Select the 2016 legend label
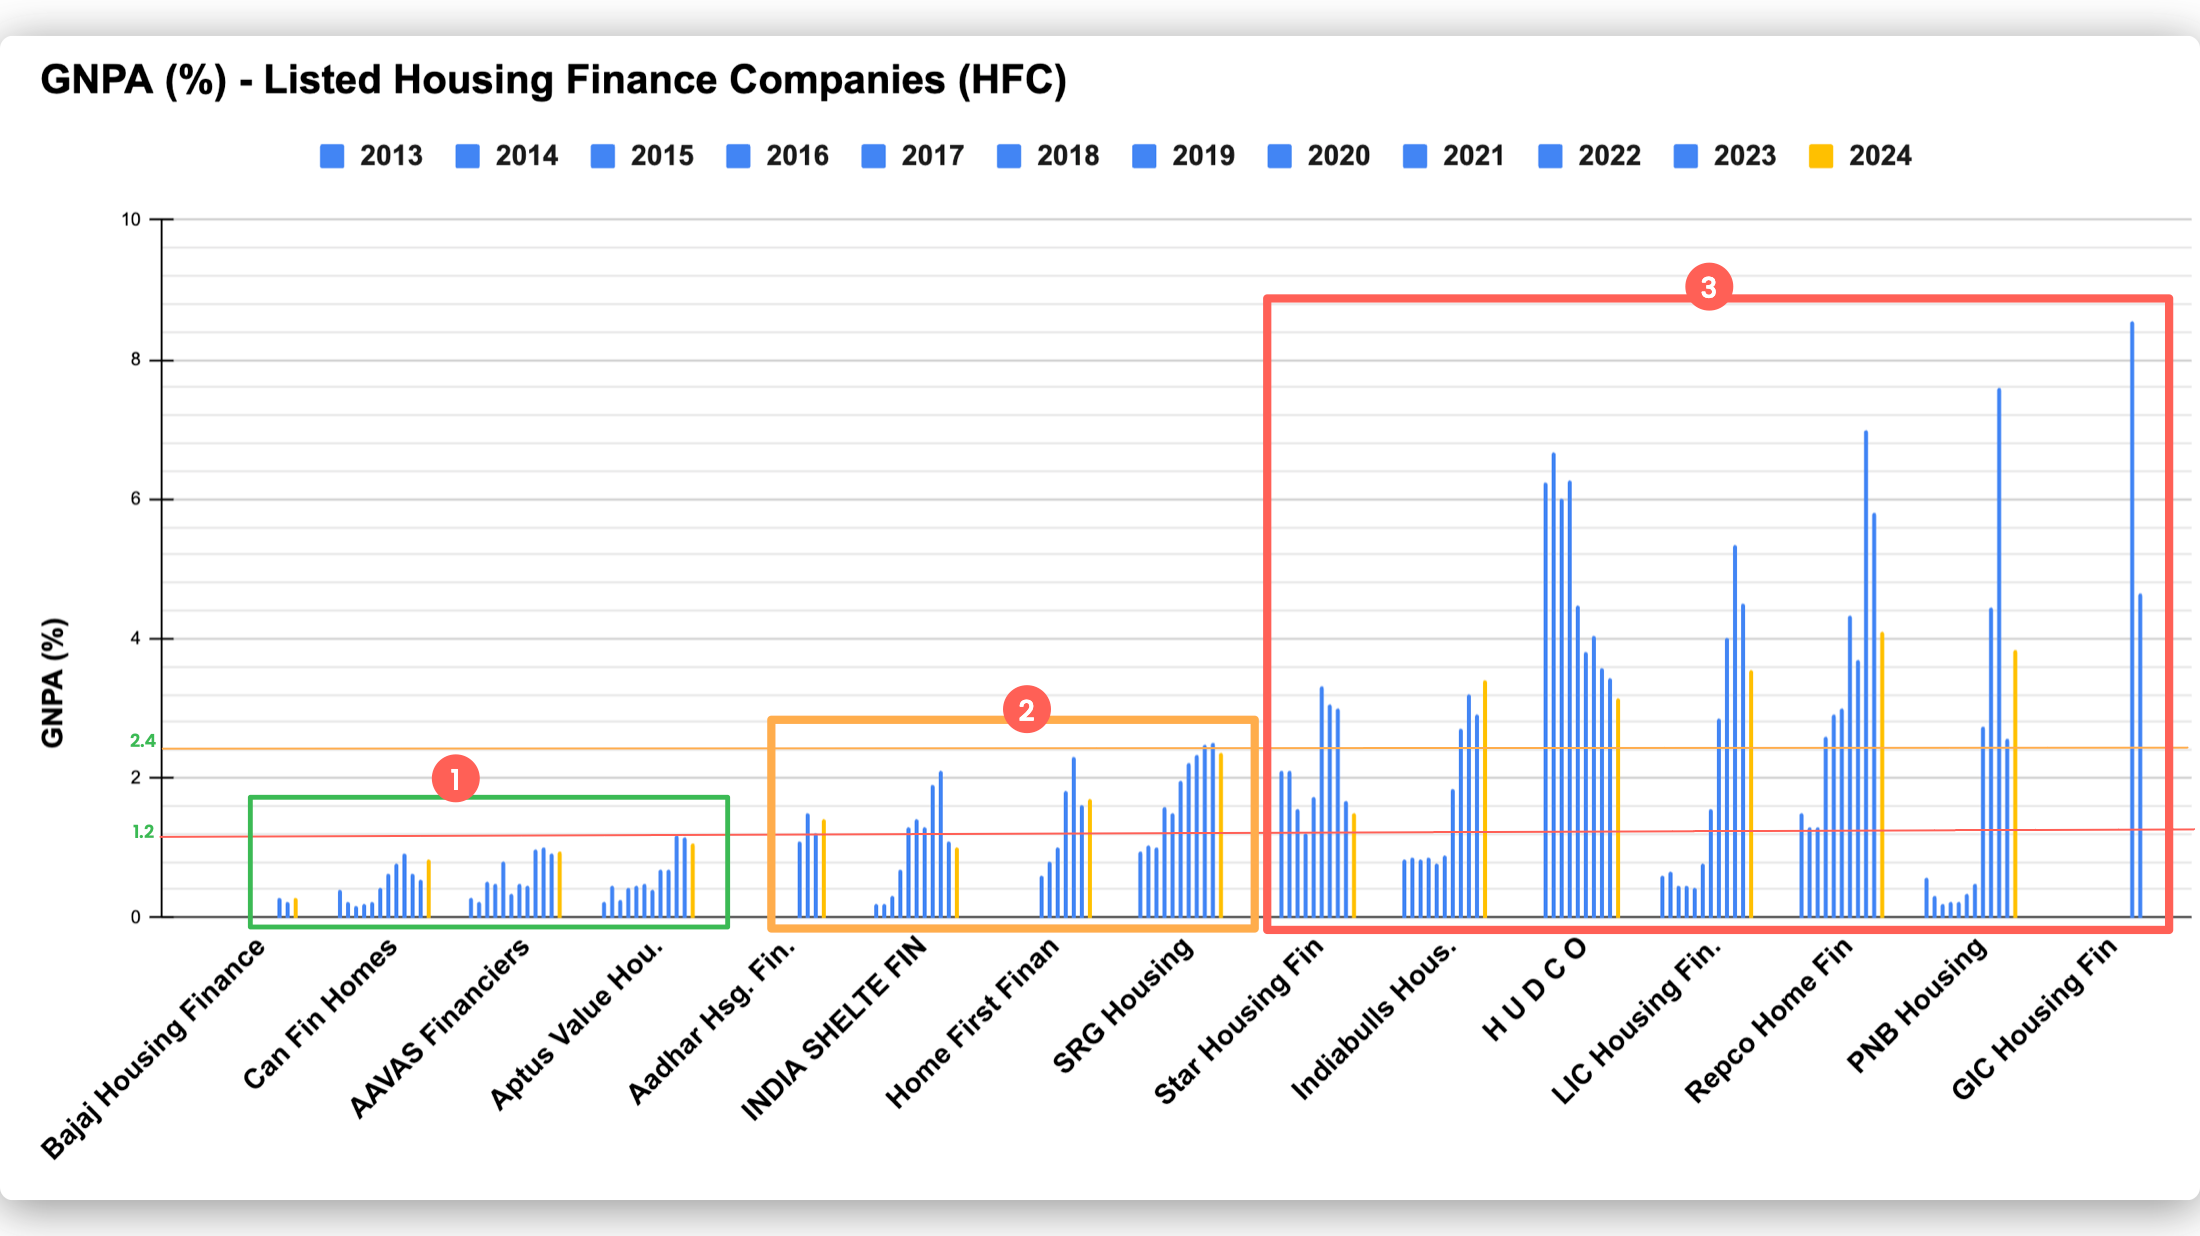Viewport: 2200px width, 1236px height. pos(798,156)
